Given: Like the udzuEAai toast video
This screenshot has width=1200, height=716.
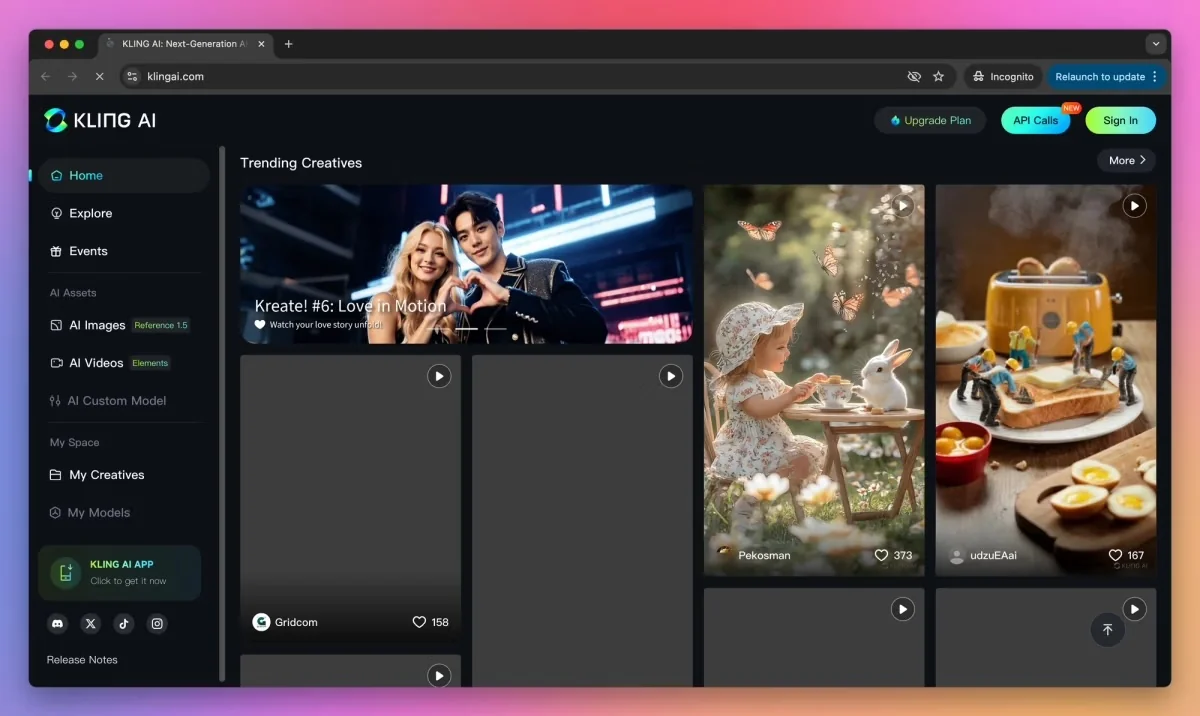Looking at the screenshot, I should (1115, 555).
